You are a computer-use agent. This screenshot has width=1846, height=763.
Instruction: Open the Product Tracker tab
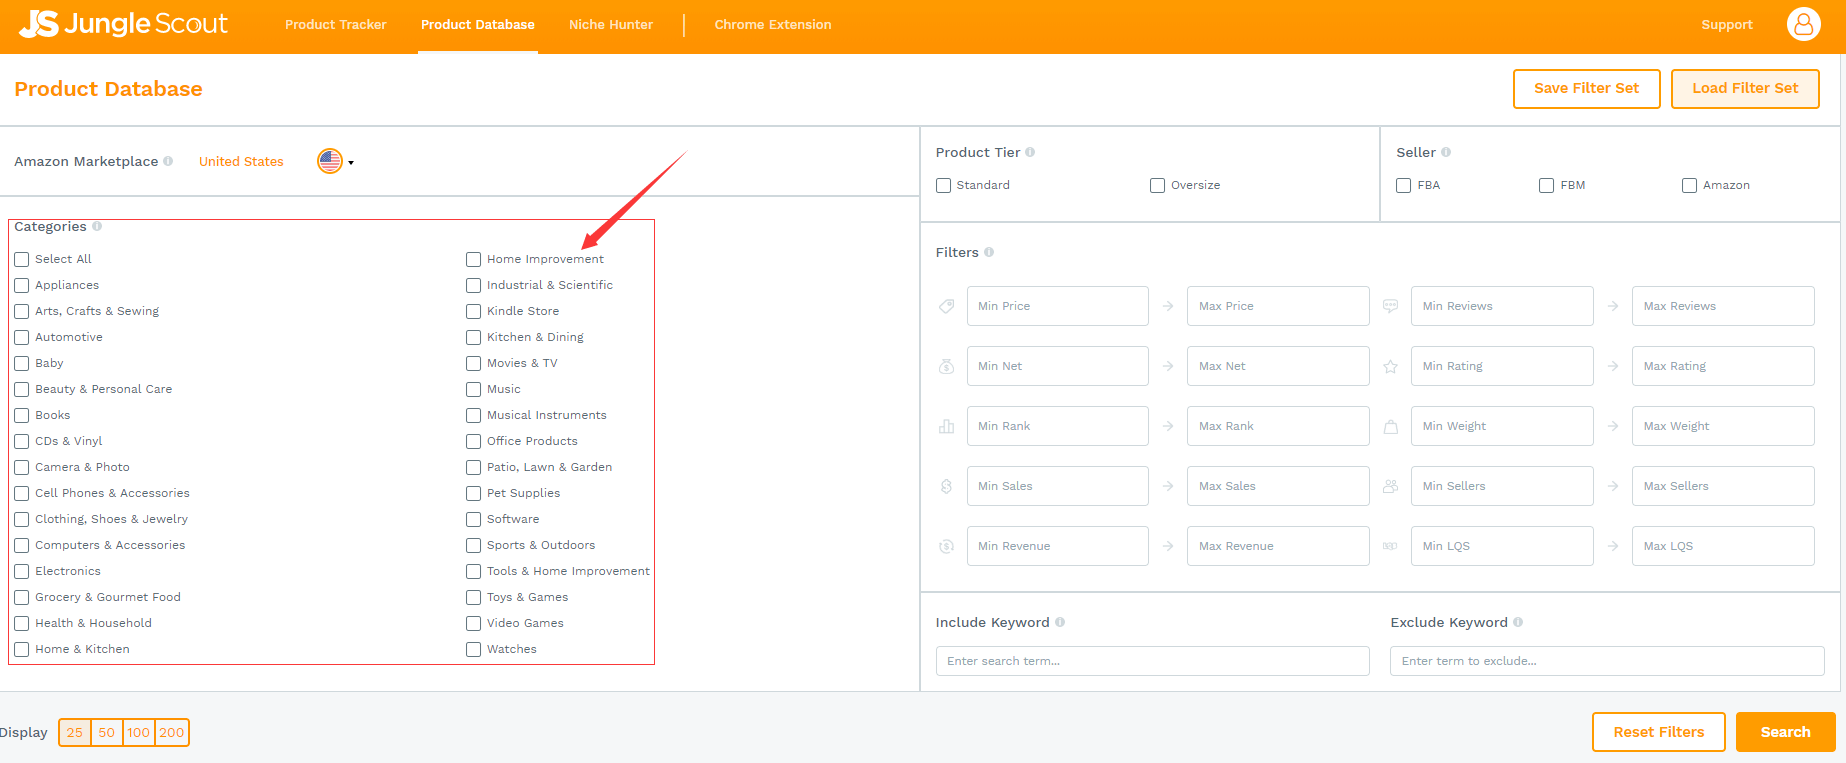pos(335,24)
